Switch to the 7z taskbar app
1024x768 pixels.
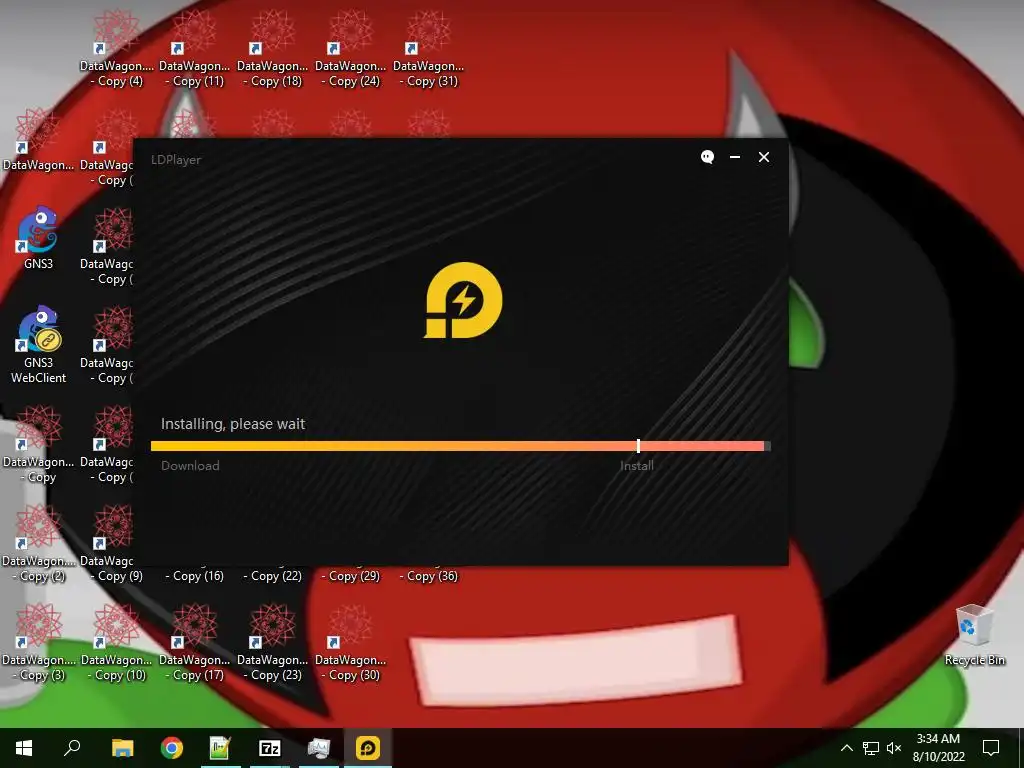270,748
